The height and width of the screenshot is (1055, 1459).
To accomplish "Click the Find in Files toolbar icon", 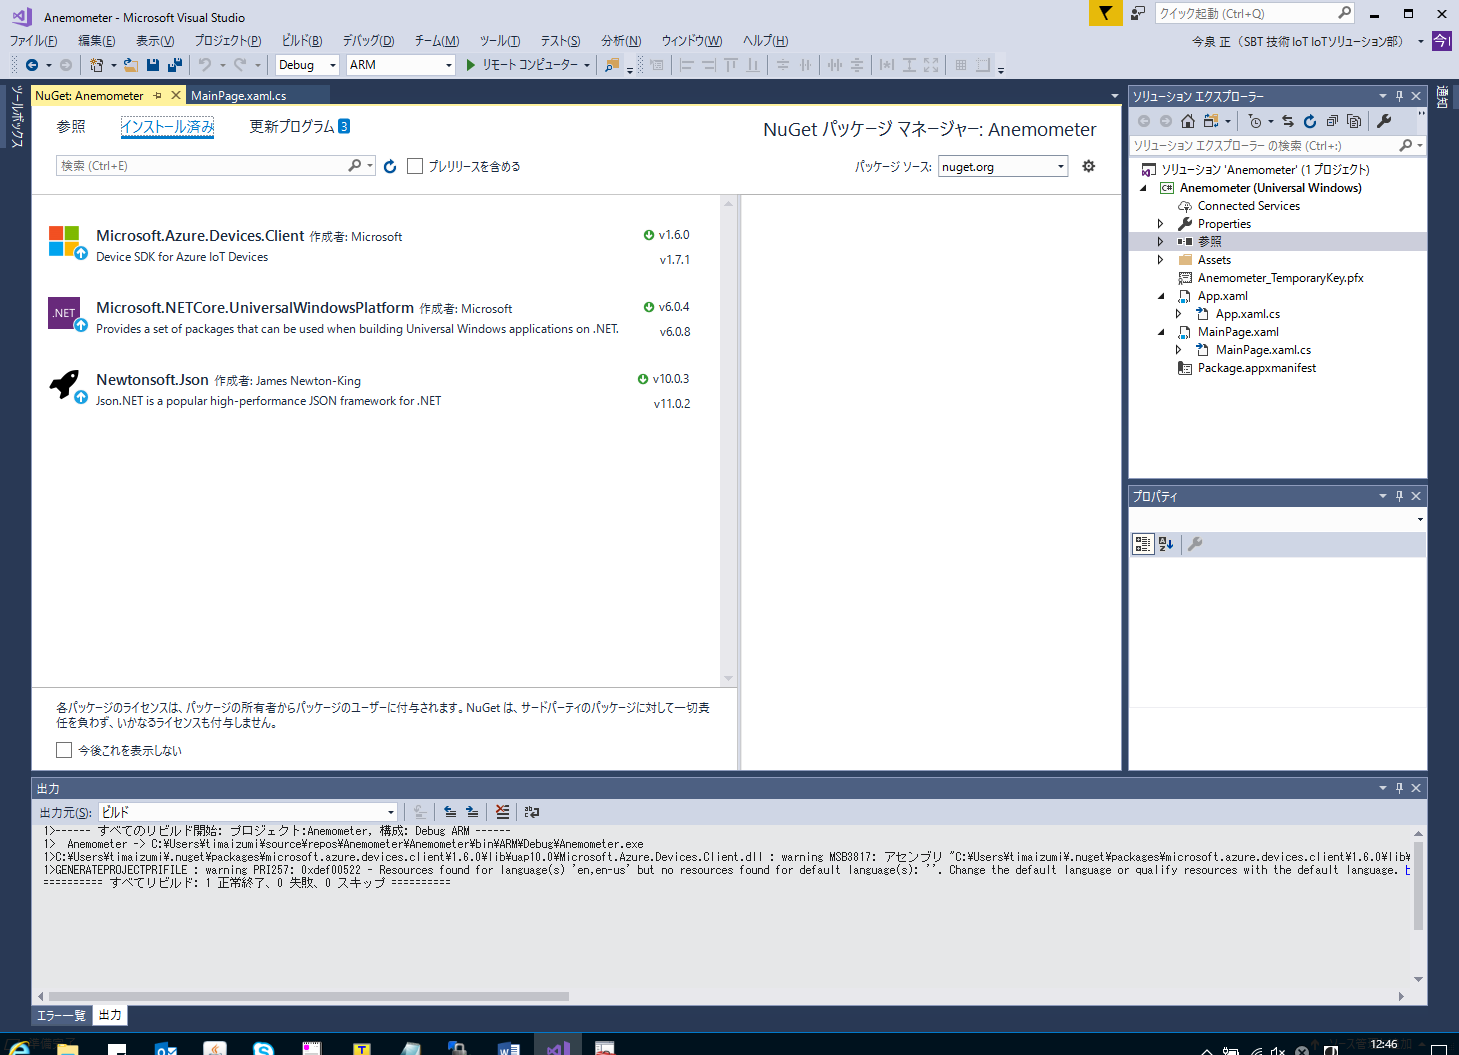I will pos(612,65).
